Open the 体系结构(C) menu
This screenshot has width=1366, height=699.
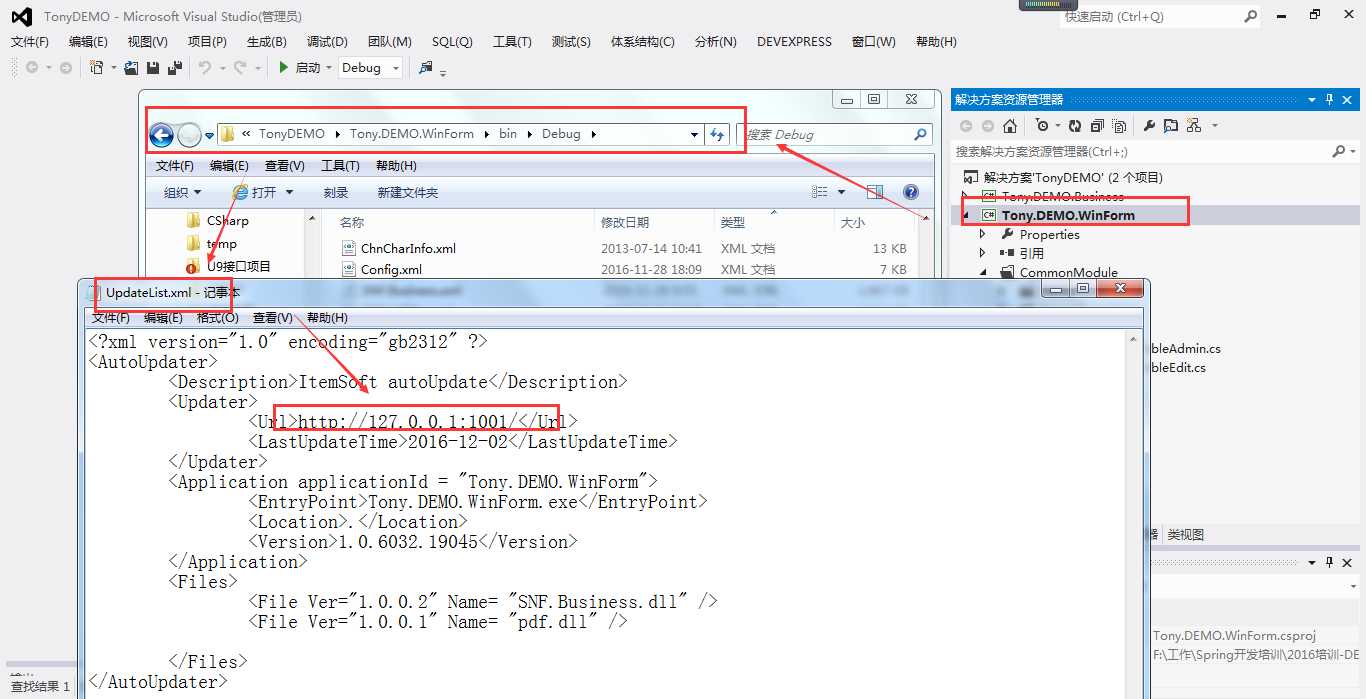pyautogui.click(x=642, y=41)
